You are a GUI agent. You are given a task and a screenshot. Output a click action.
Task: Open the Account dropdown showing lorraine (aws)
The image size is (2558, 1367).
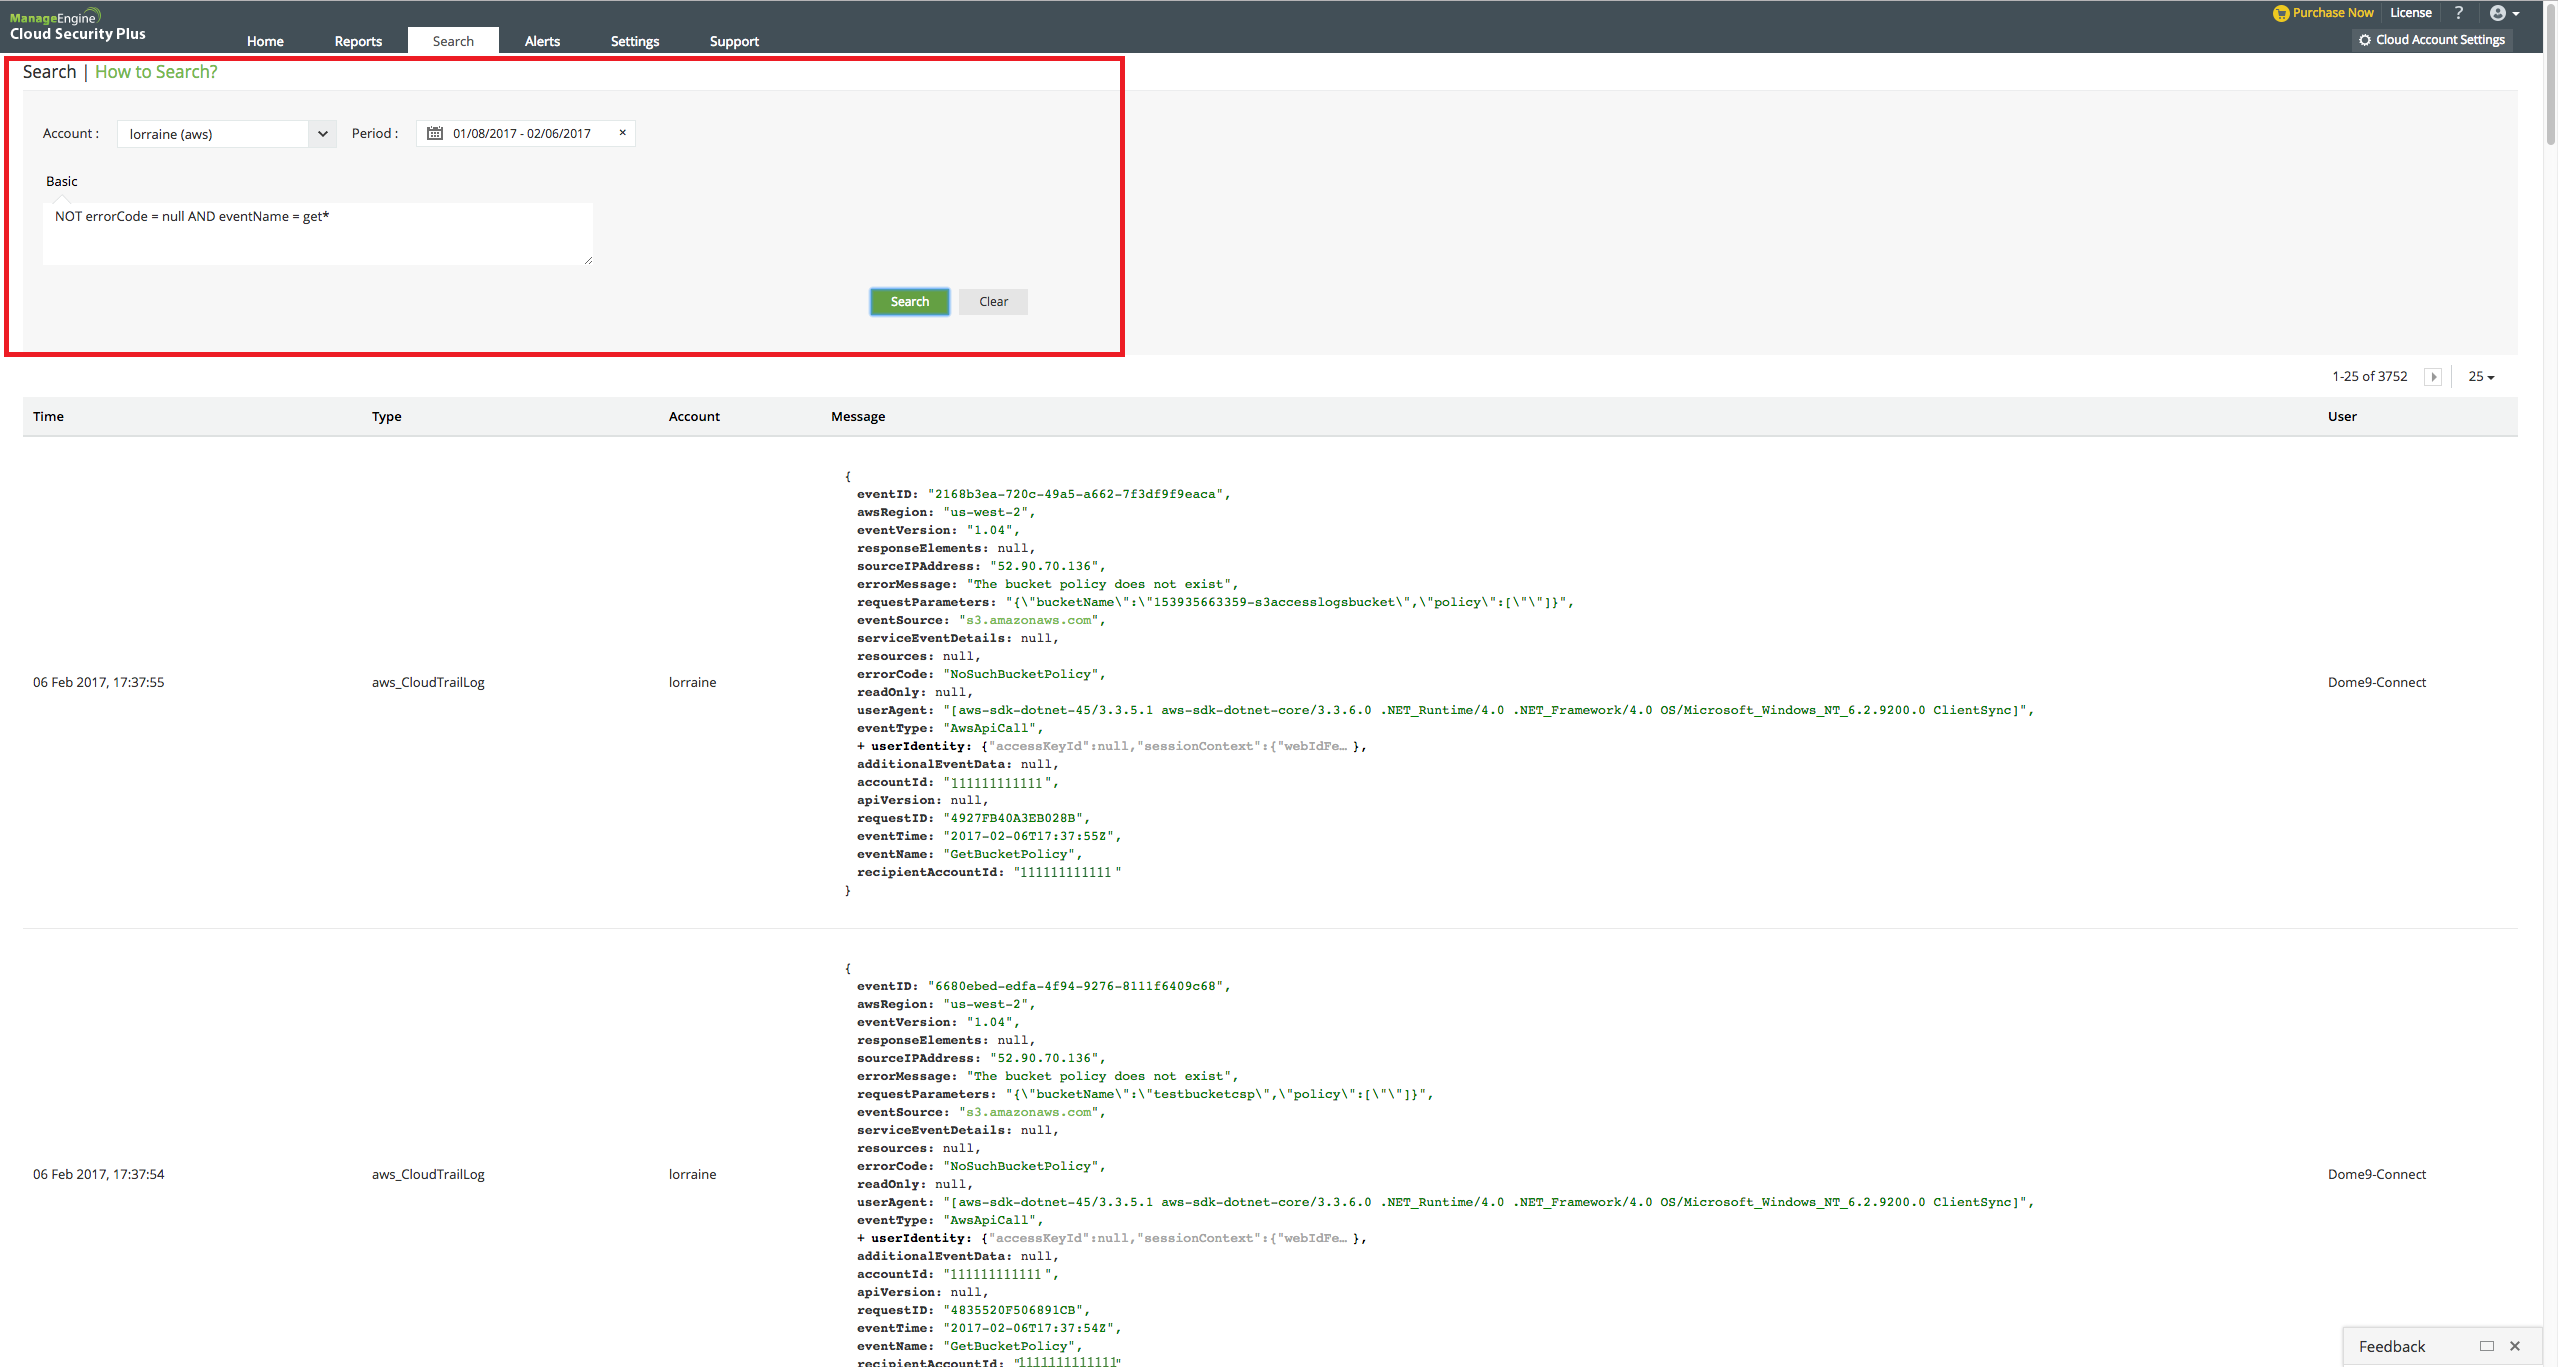[226, 134]
